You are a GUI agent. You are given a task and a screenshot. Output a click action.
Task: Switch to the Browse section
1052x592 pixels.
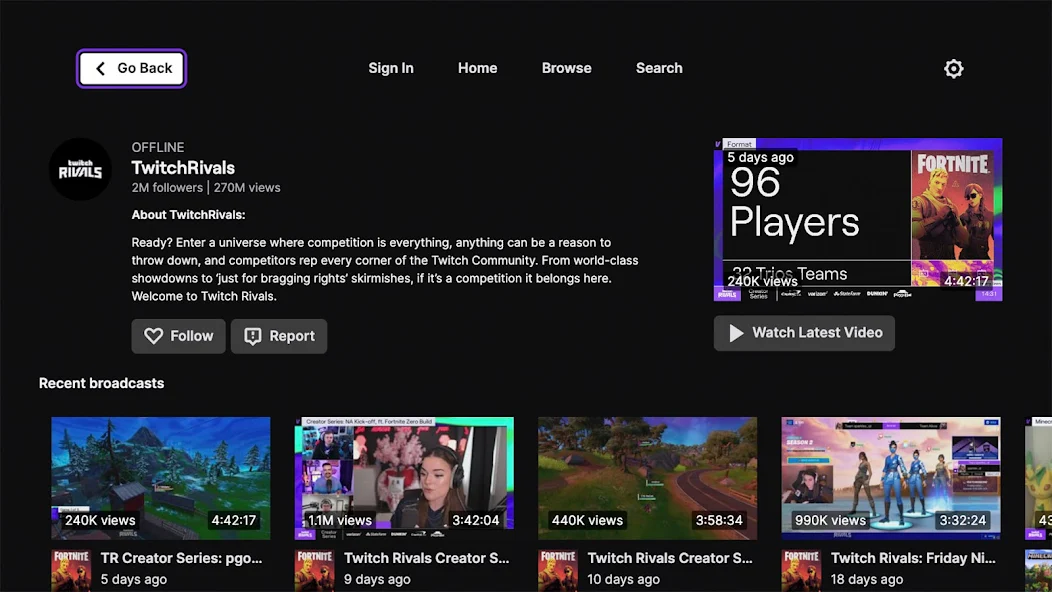pos(566,68)
